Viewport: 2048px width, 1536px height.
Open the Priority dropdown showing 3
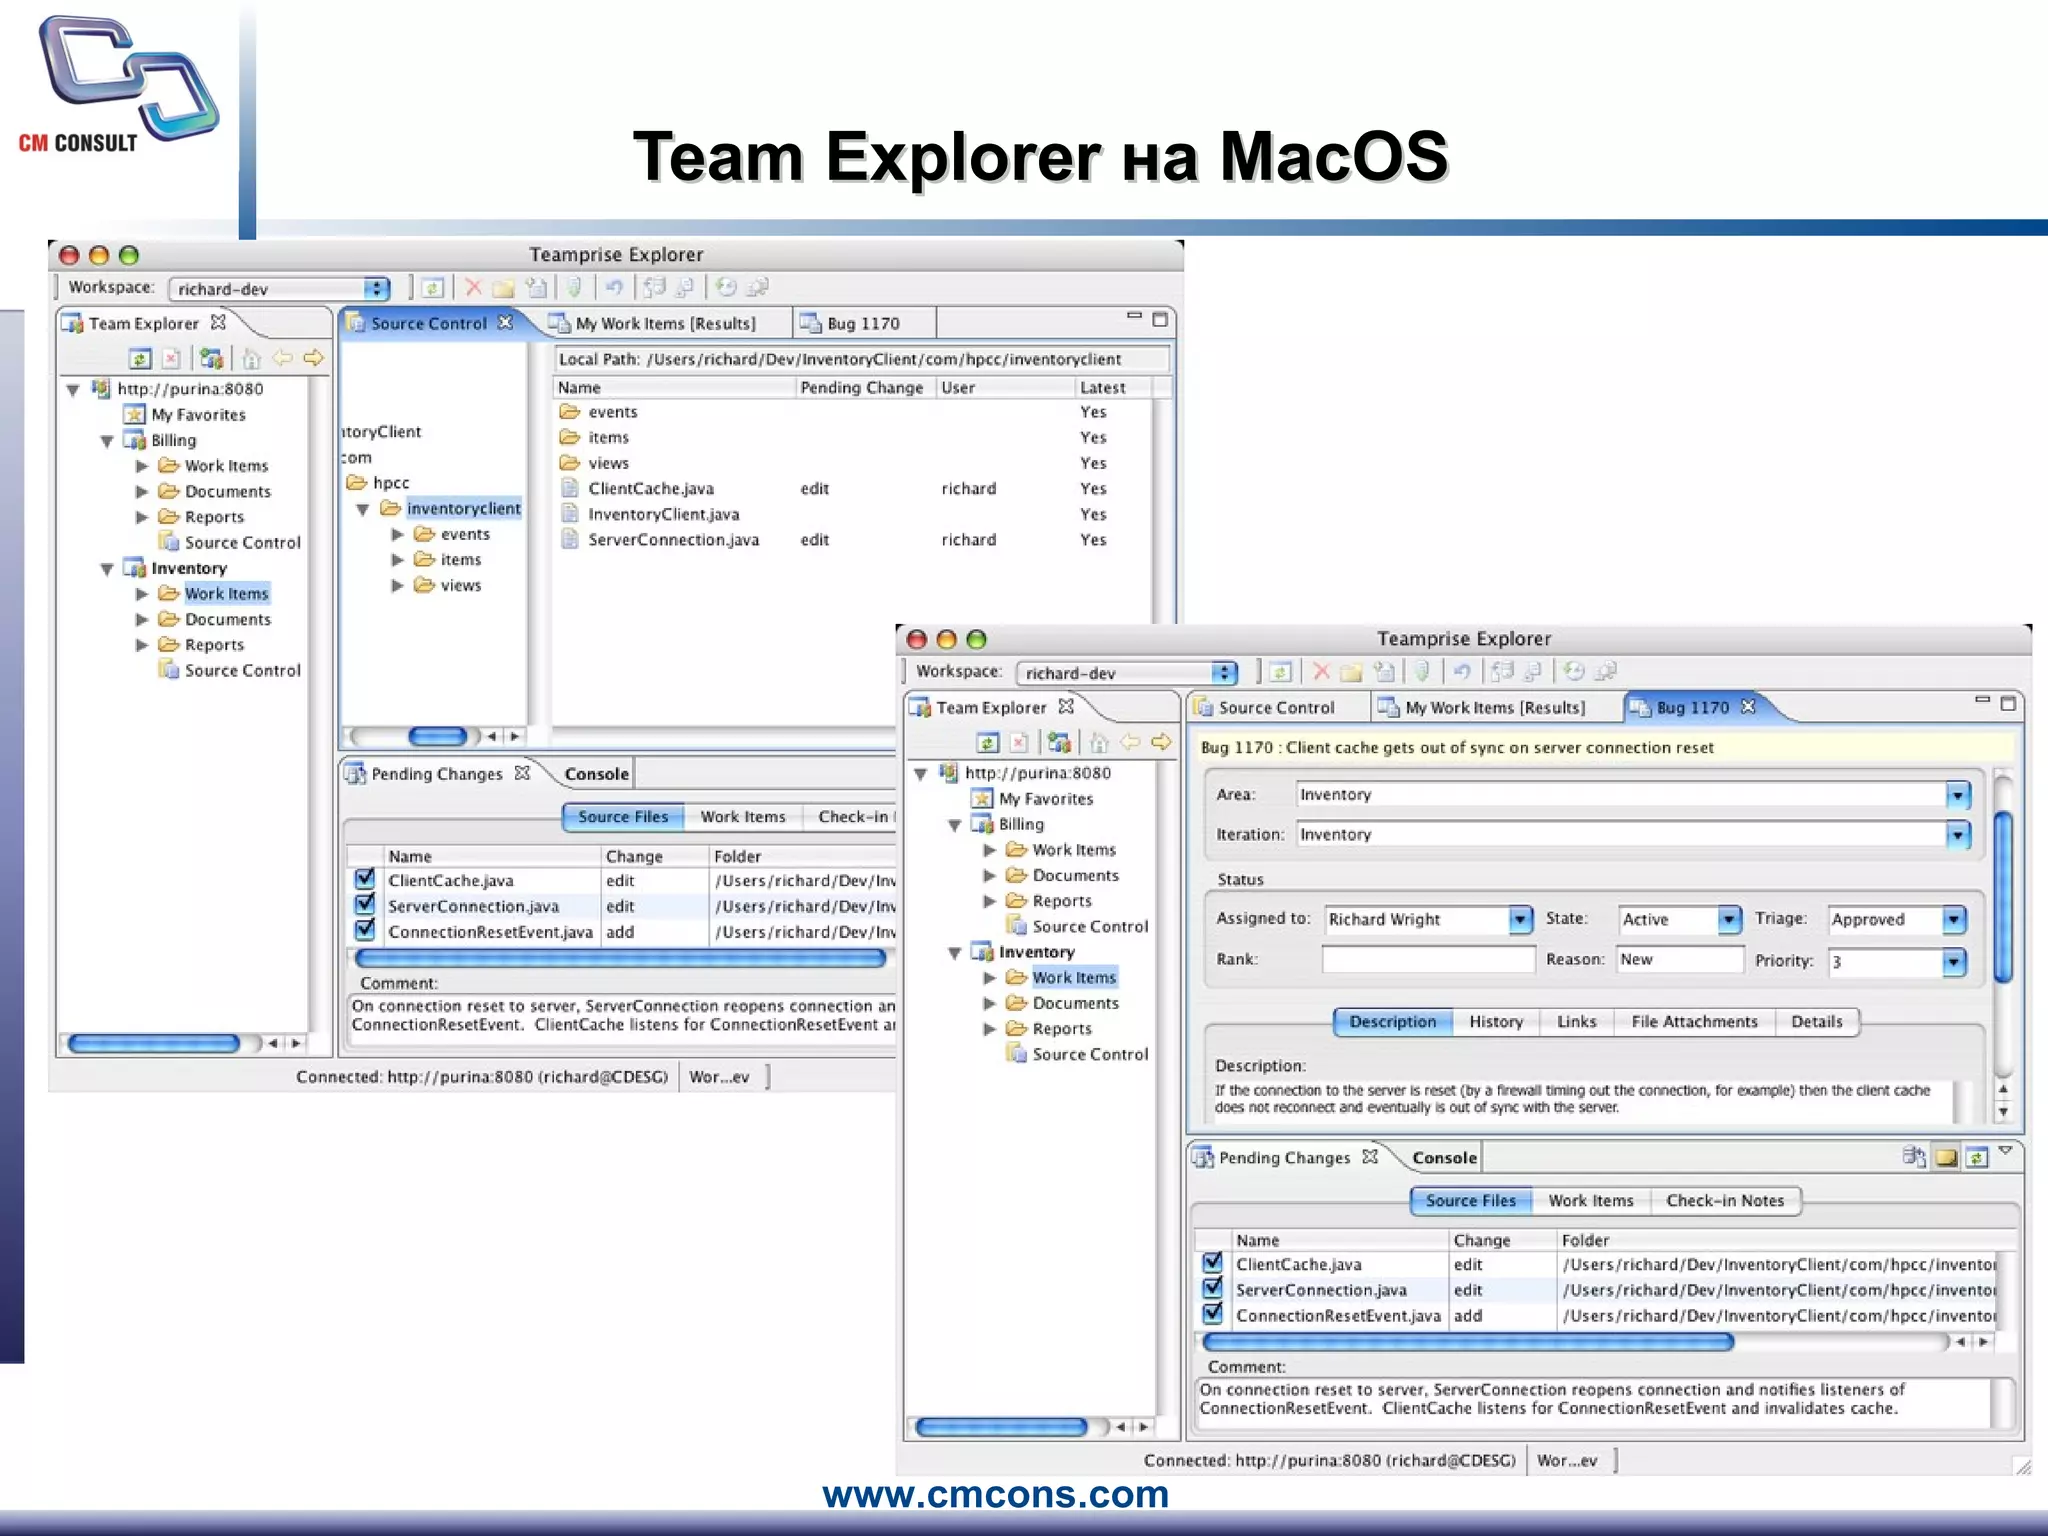click(1955, 962)
